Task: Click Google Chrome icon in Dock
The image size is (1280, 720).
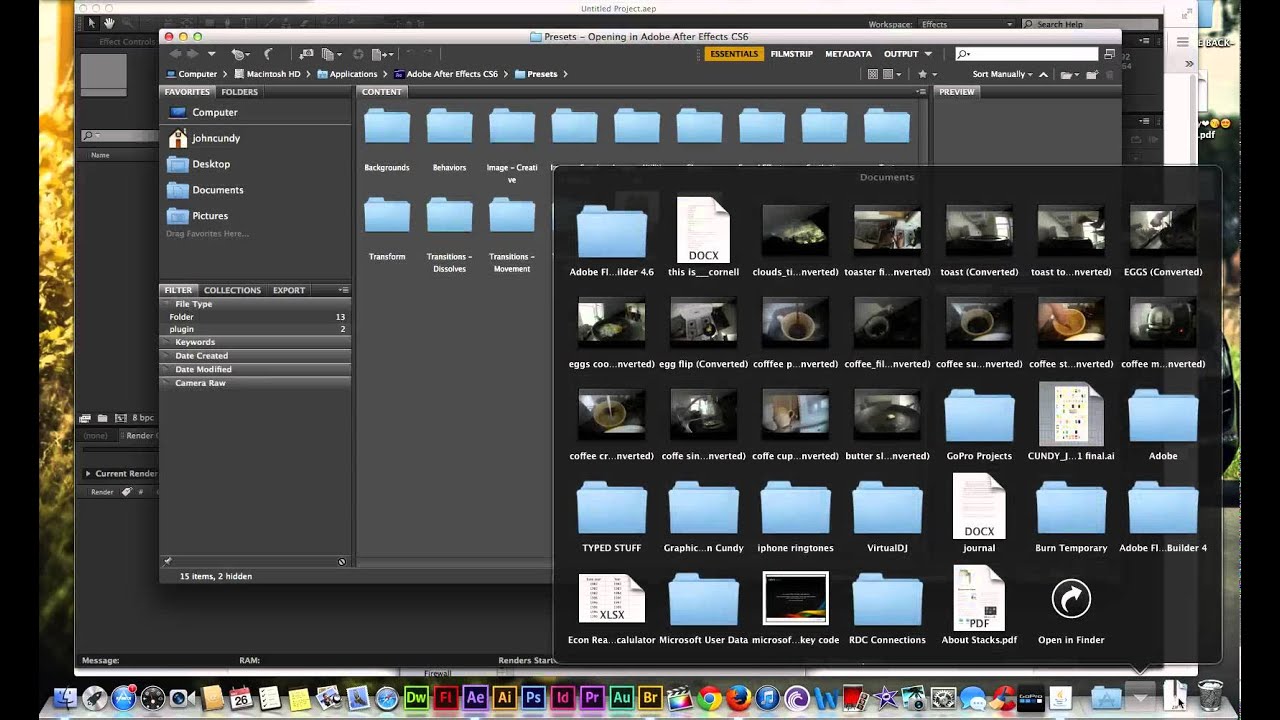Action: [709, 697]
